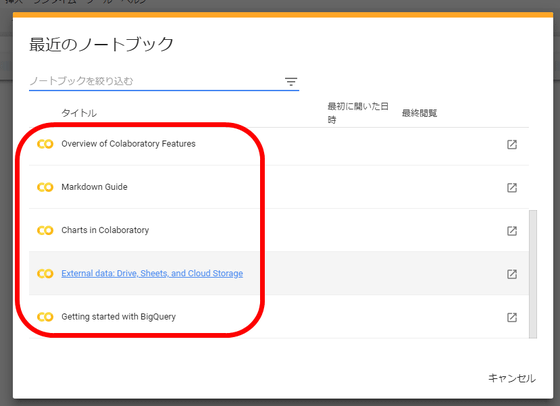Click the notebook list vertical scrollbar
Screen dimensions: 560x406
pyautogui.click(x=533, y=274)
